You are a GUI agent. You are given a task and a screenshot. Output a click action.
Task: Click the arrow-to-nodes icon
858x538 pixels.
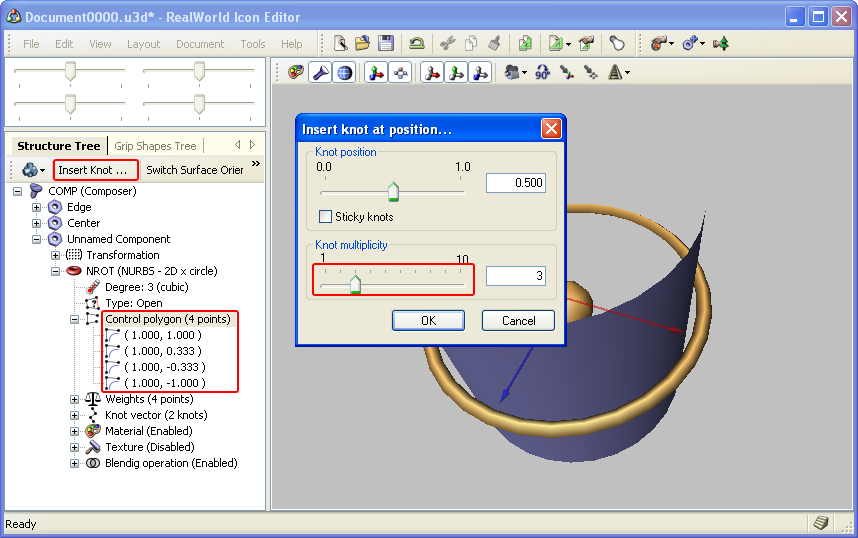(x=590, y=72)
